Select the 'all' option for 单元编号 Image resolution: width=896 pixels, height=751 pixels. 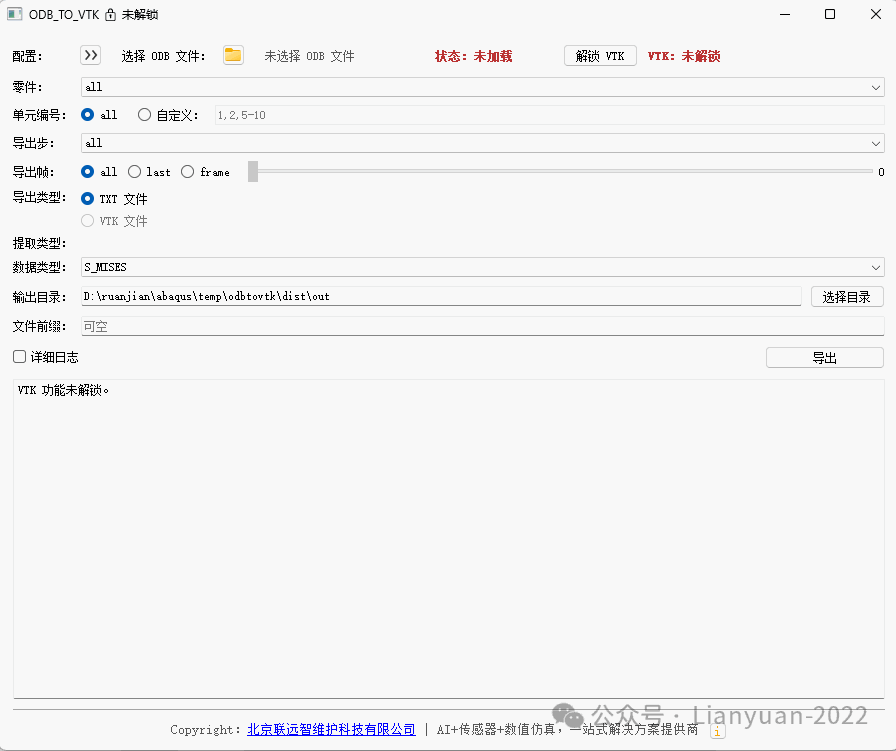point(88,115)
